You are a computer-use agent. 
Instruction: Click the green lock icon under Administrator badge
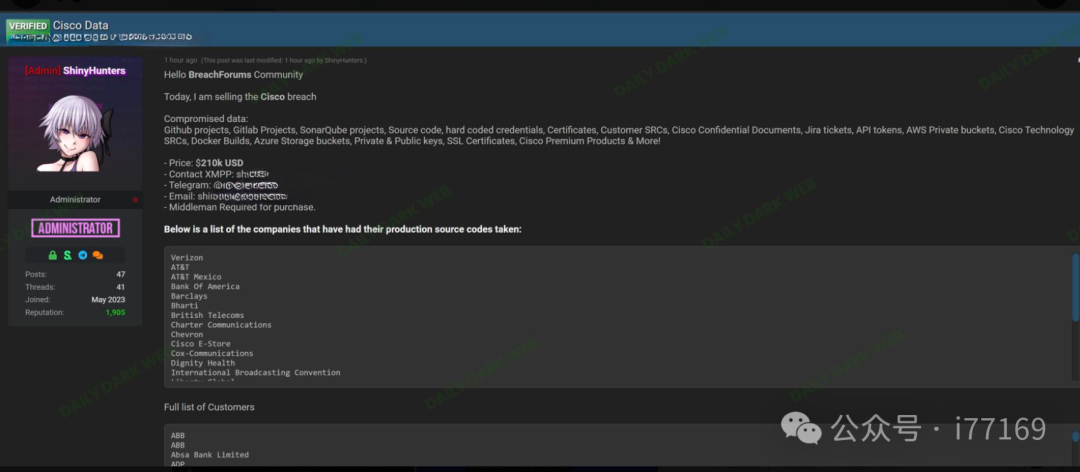coord(53,255)
